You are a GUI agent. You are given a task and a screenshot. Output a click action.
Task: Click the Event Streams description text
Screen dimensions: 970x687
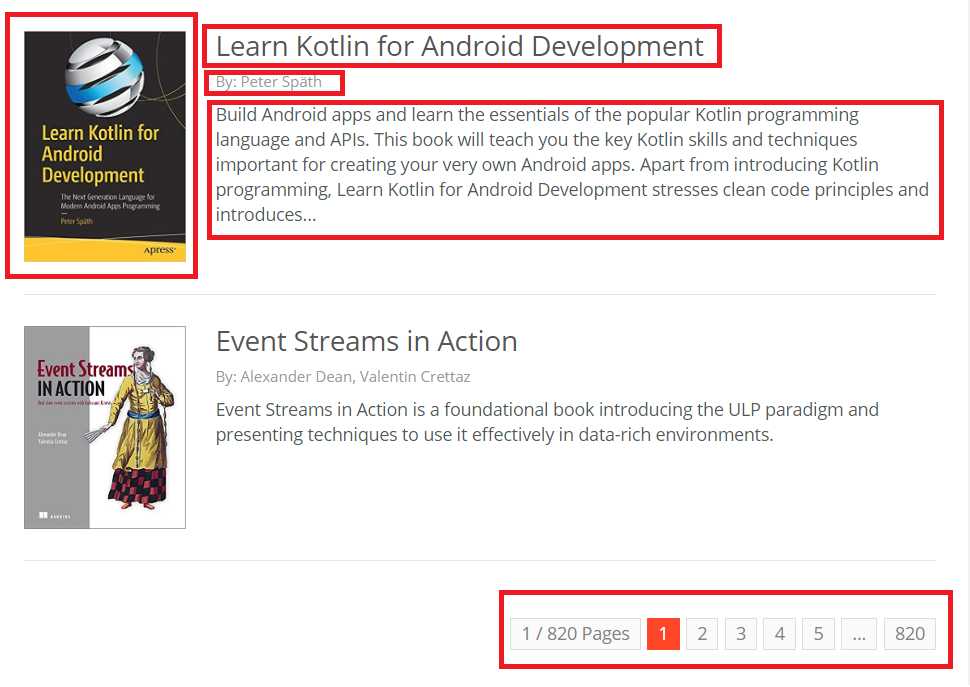click(x=547, y=422)
